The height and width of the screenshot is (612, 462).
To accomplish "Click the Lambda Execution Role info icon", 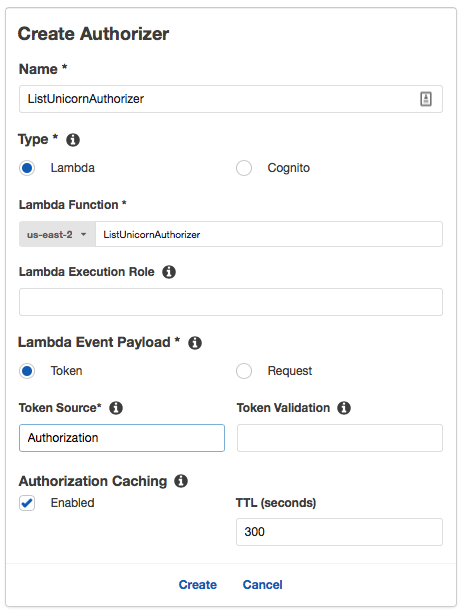I will [x=169, y=272].
